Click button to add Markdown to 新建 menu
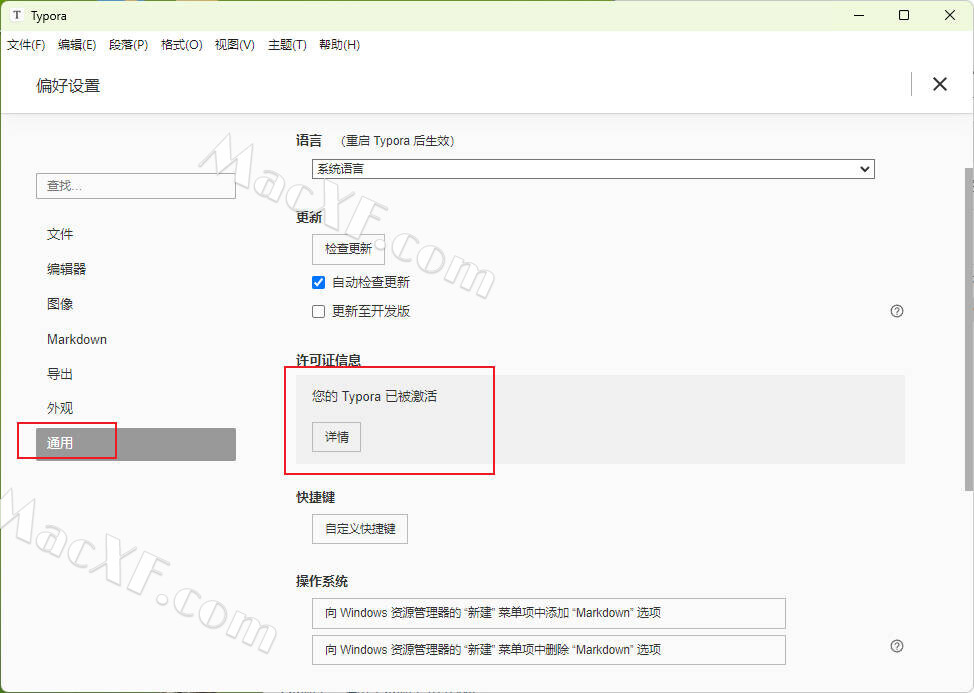This screenshot has width=974, height=693. (x=548, y=613)
